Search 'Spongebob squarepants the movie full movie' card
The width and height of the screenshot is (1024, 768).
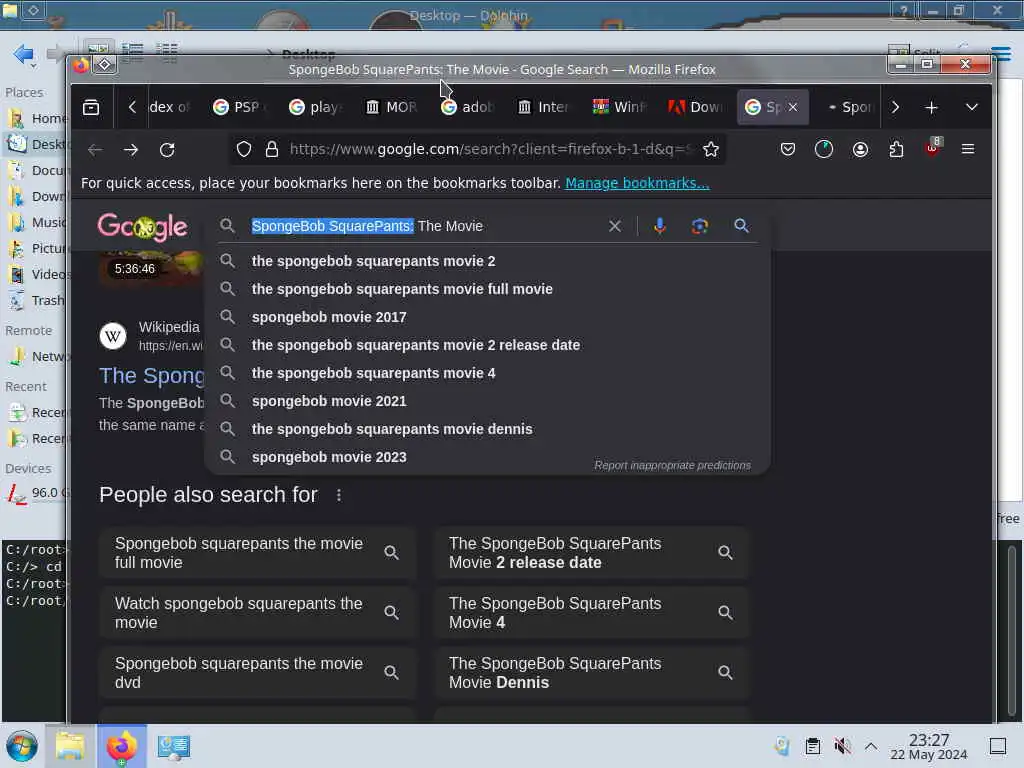(257, 553)
